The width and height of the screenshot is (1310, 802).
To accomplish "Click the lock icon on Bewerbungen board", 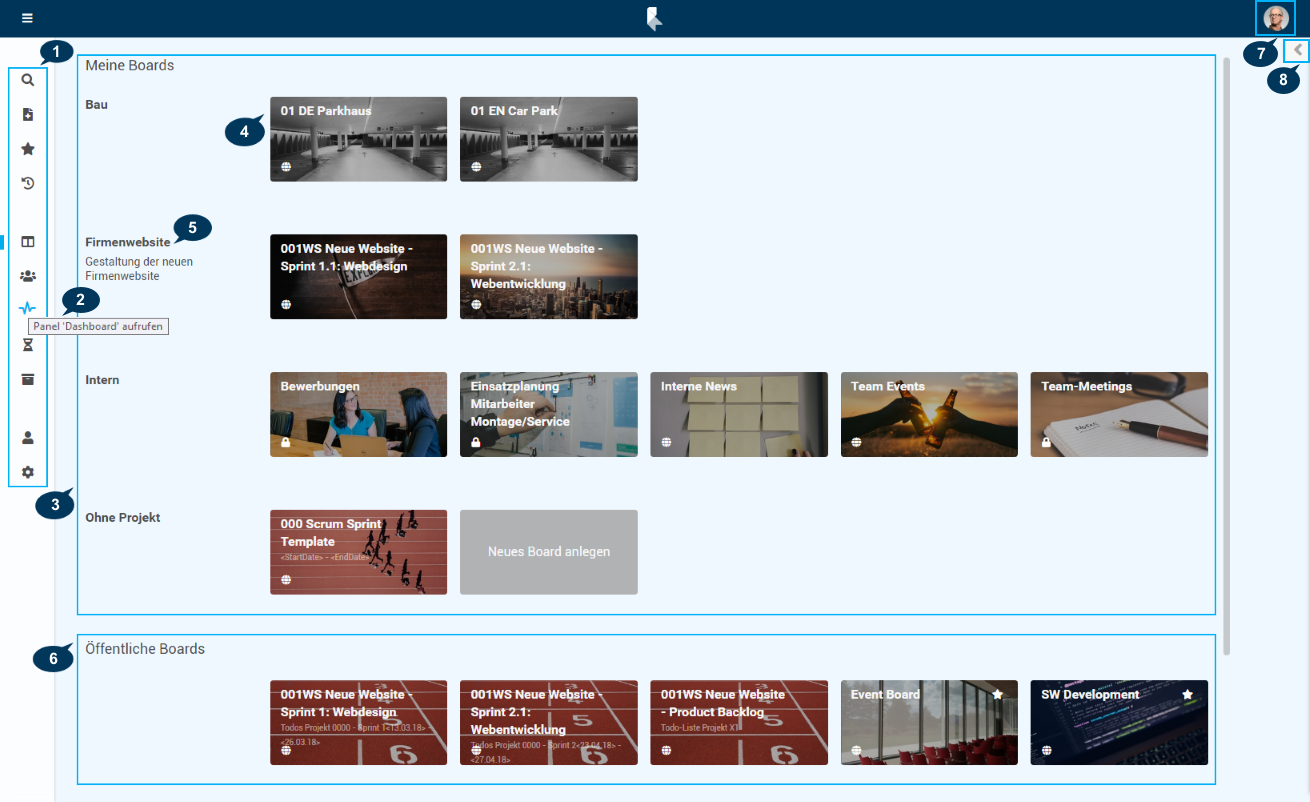I will coord(286,442).
